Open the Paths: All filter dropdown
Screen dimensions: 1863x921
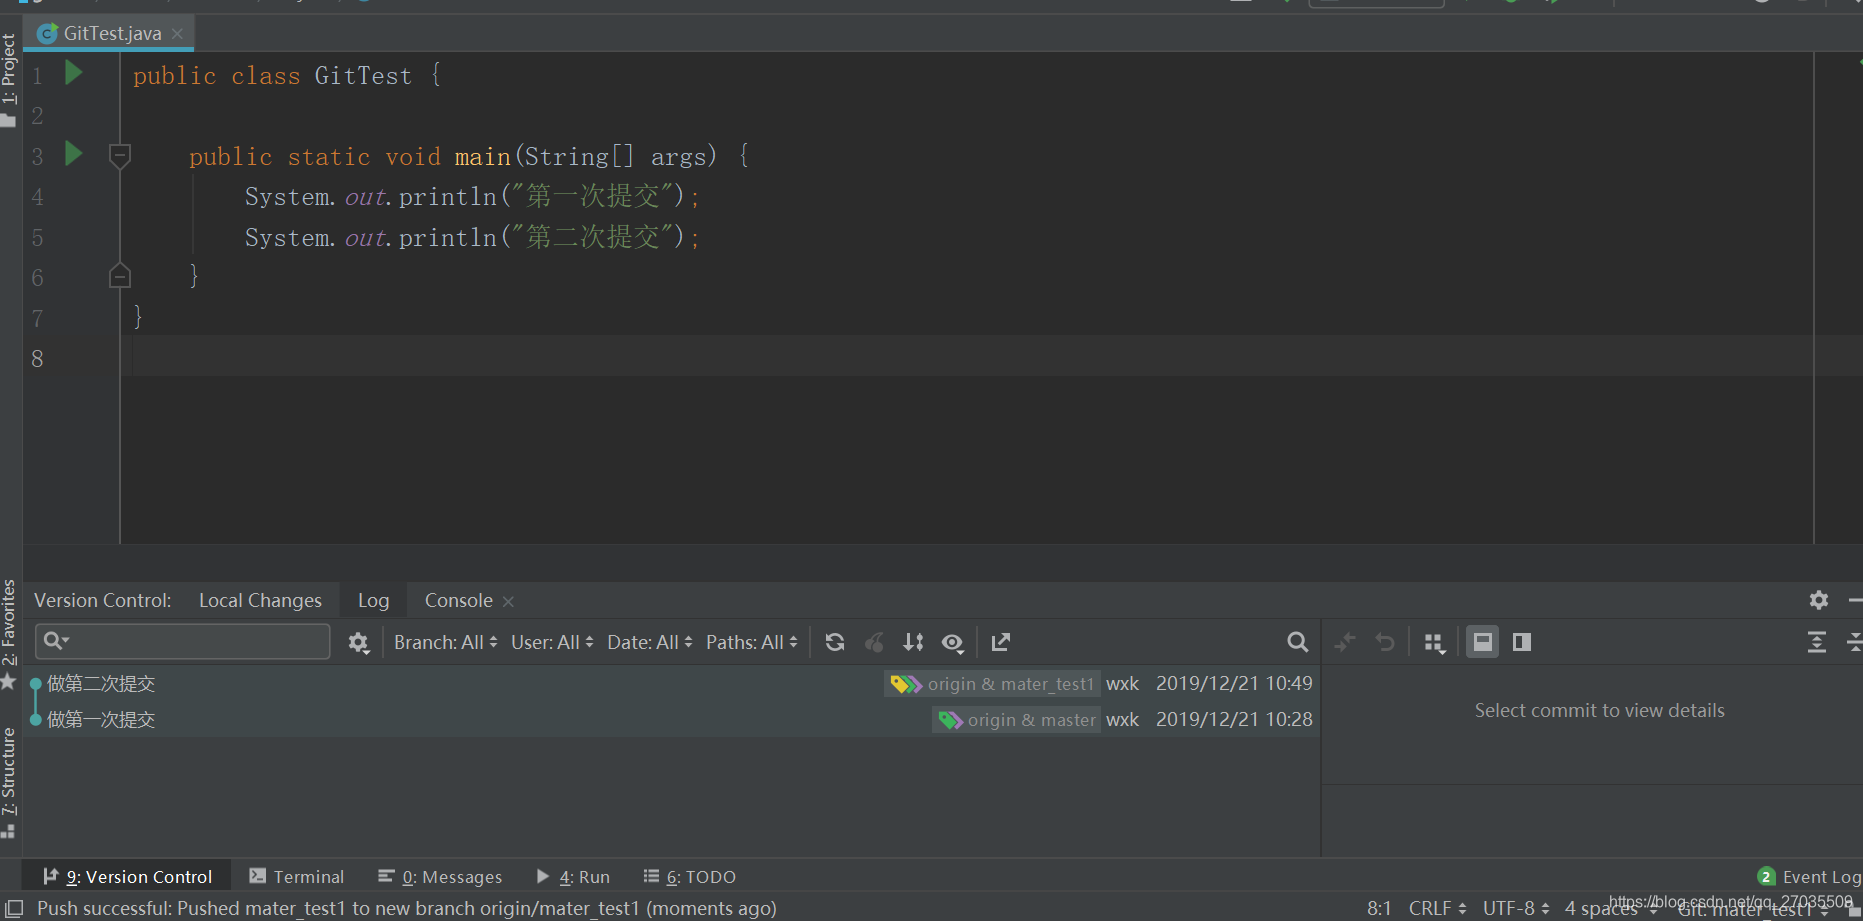752,642
